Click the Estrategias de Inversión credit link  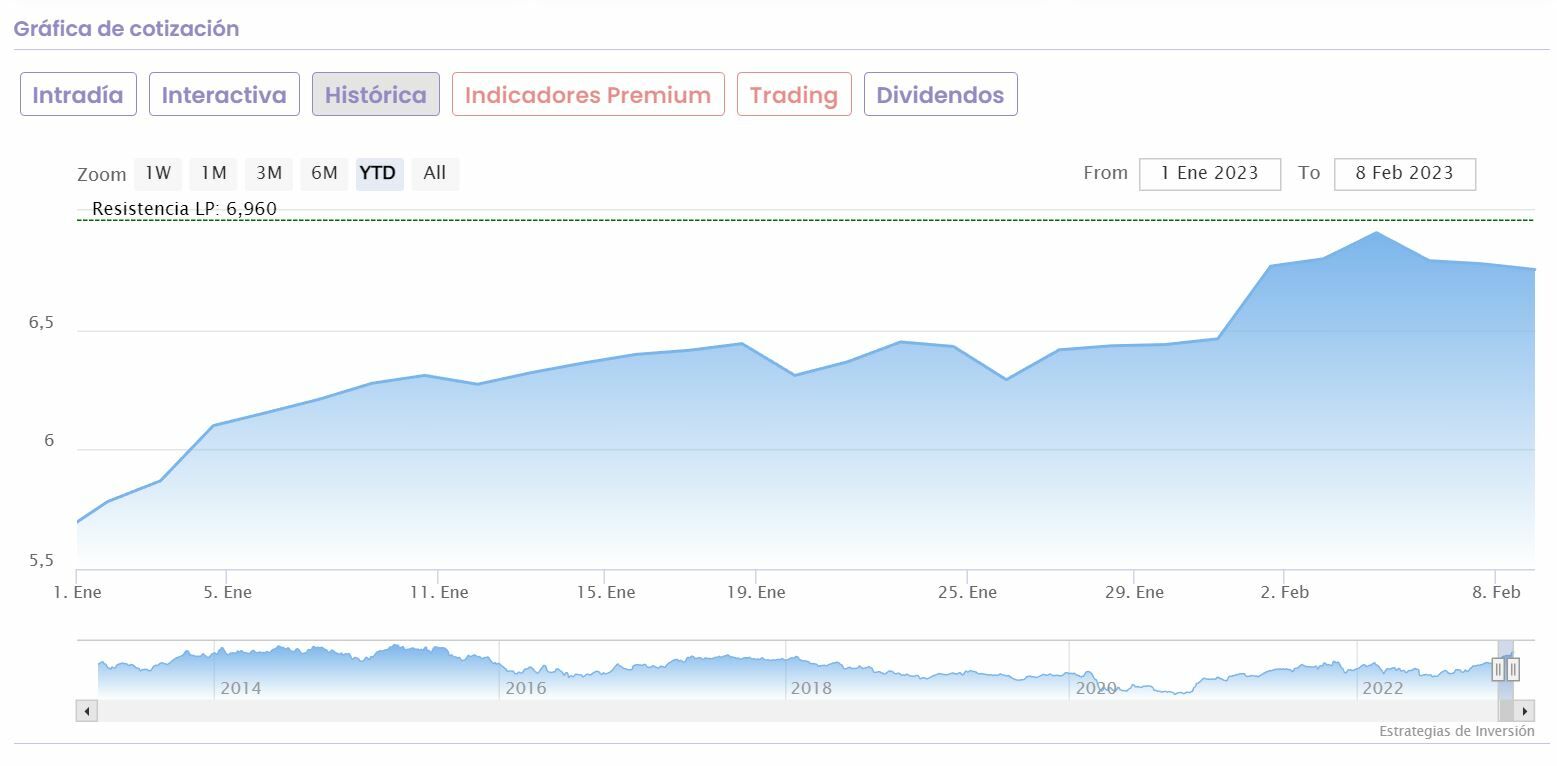coord(1456,731)
